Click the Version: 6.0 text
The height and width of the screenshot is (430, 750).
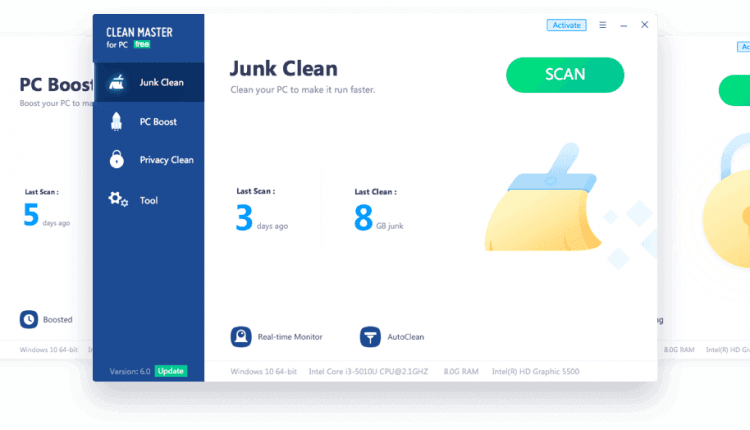[x=130, y=371]
